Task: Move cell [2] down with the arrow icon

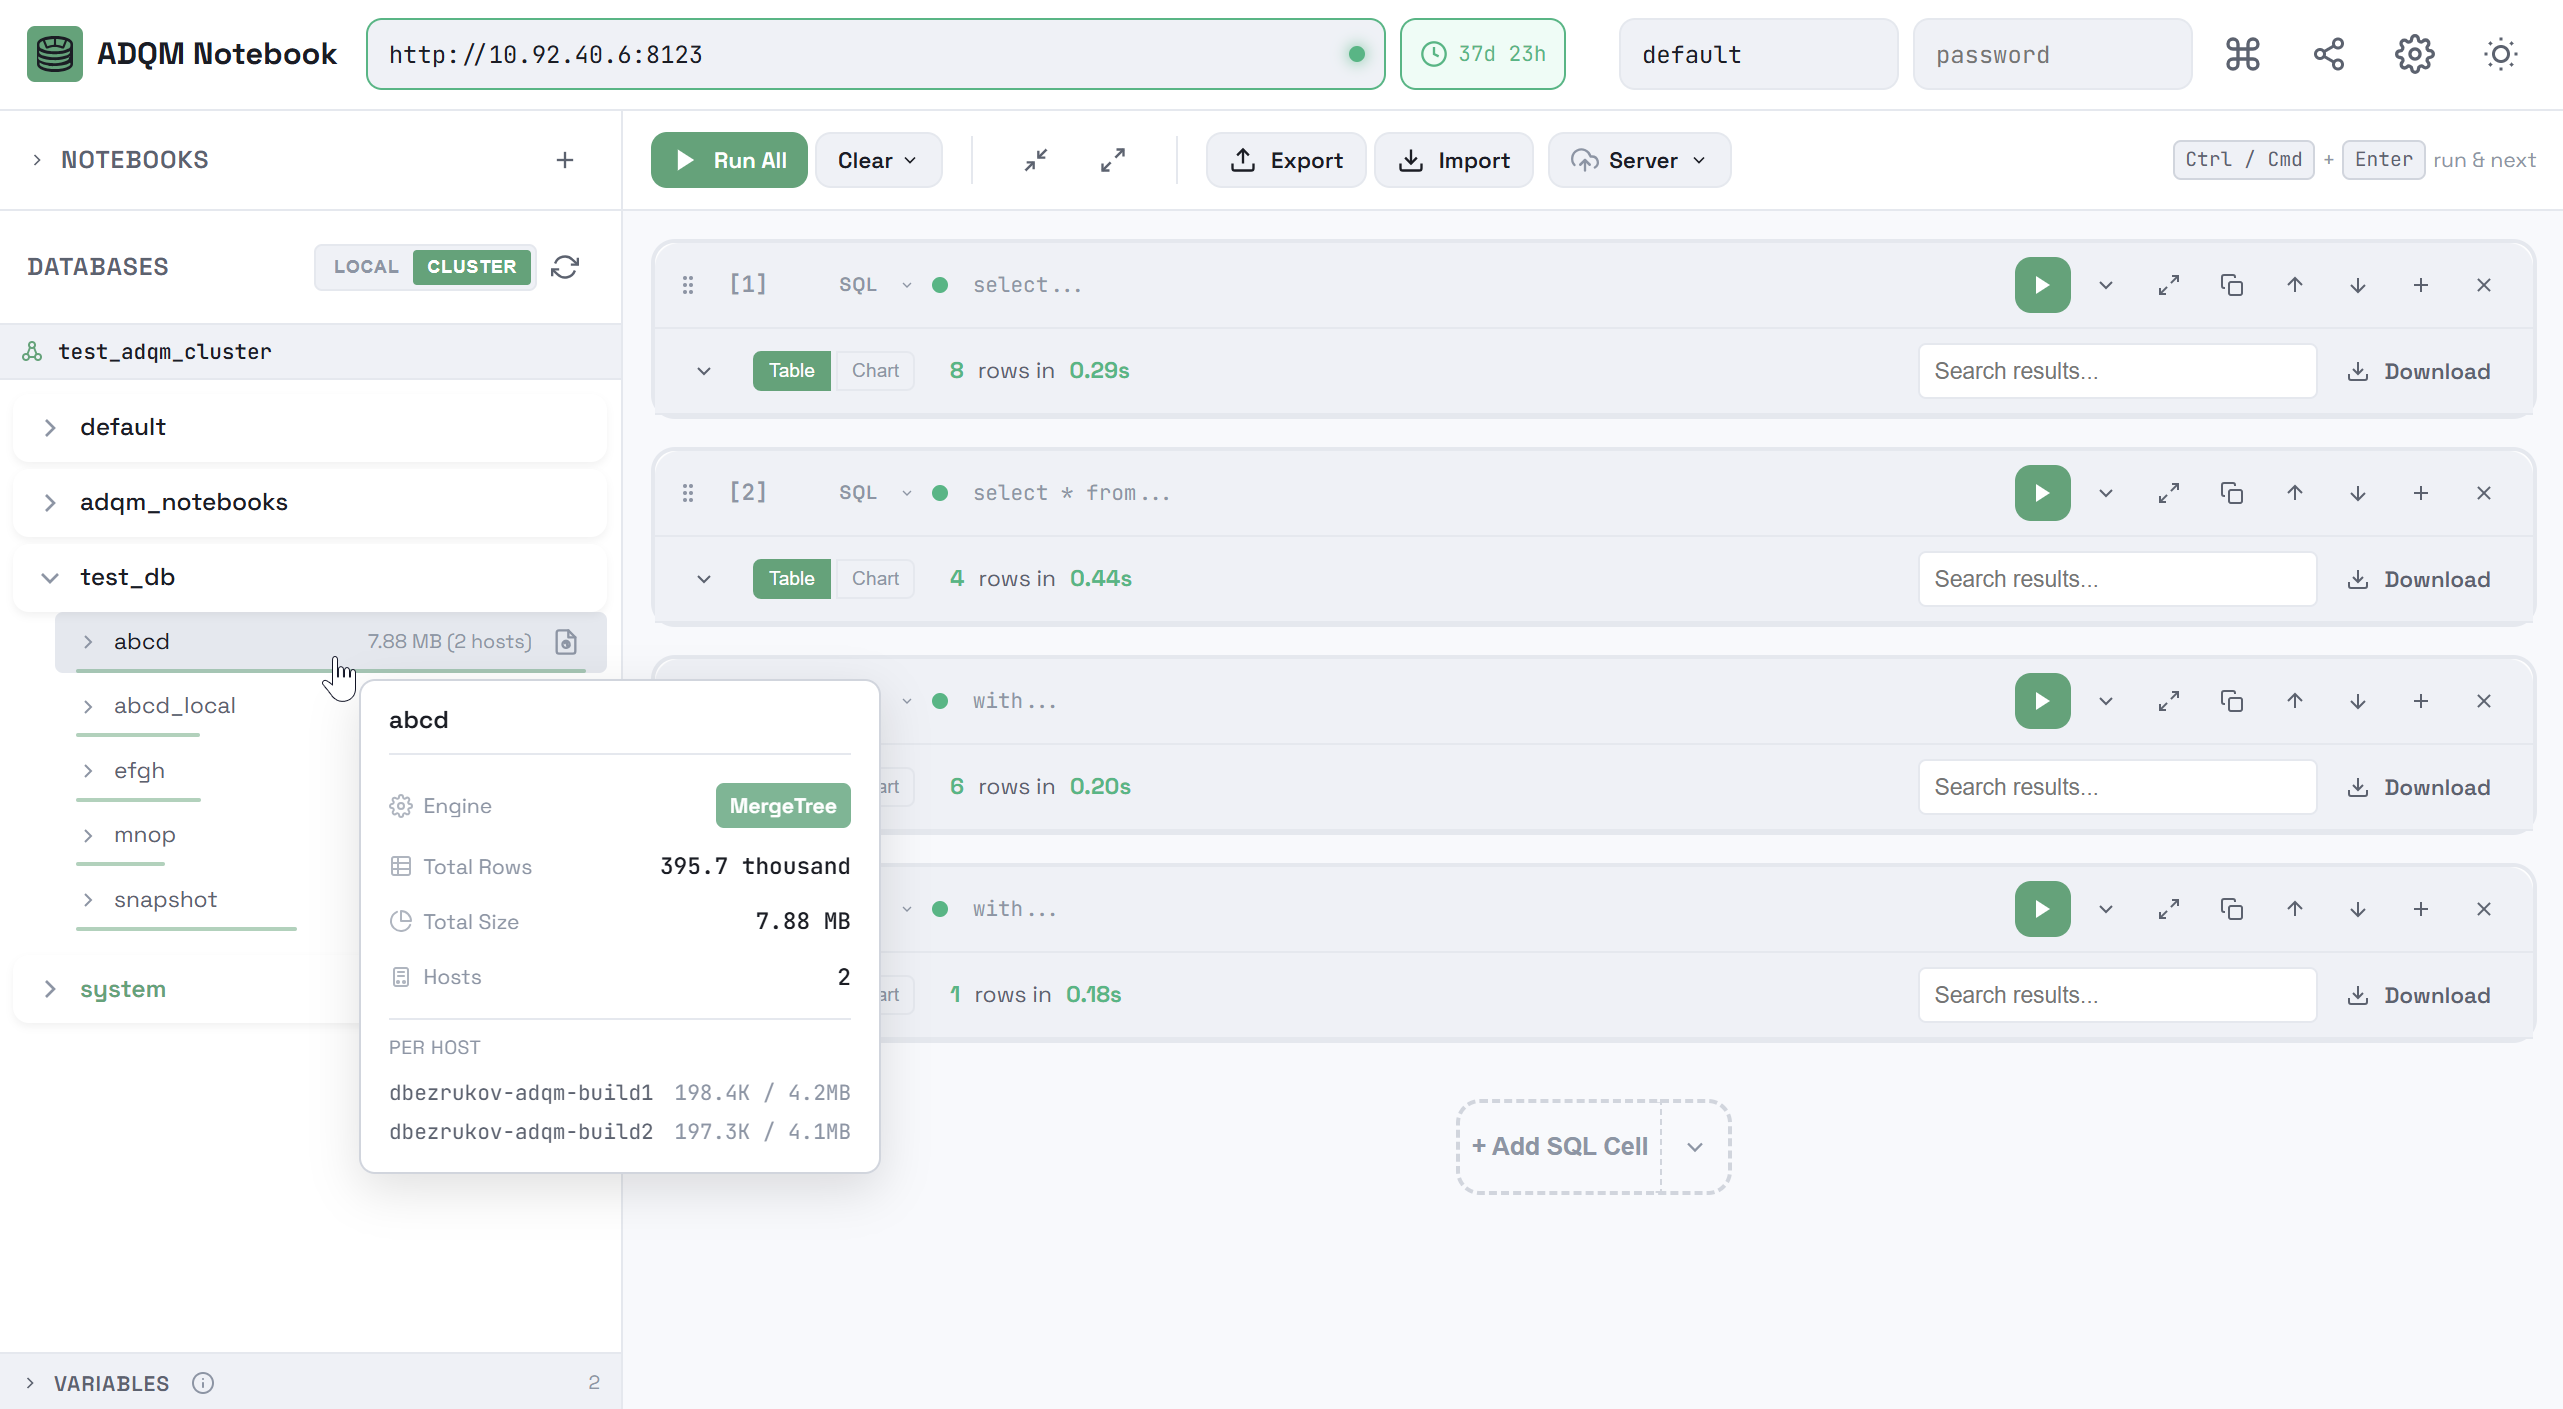Action: (x=2358, y=492)
